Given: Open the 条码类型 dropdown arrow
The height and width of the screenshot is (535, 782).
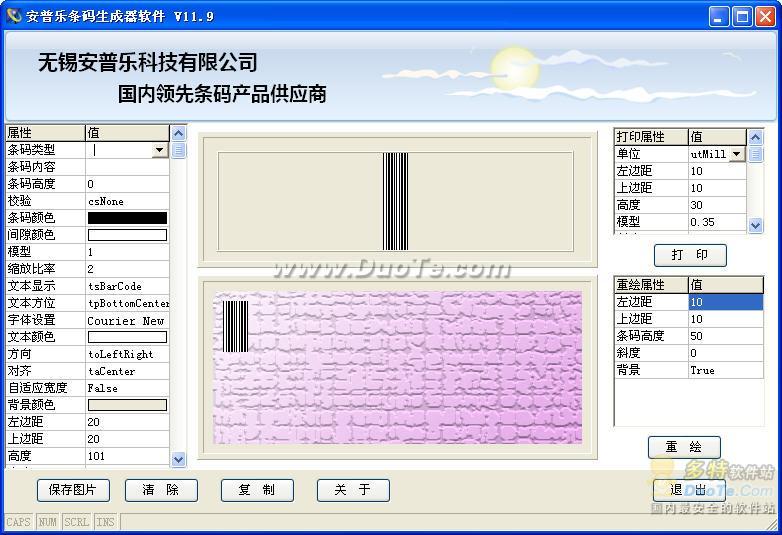Looking at the screenshot, I should coord(160,150).
